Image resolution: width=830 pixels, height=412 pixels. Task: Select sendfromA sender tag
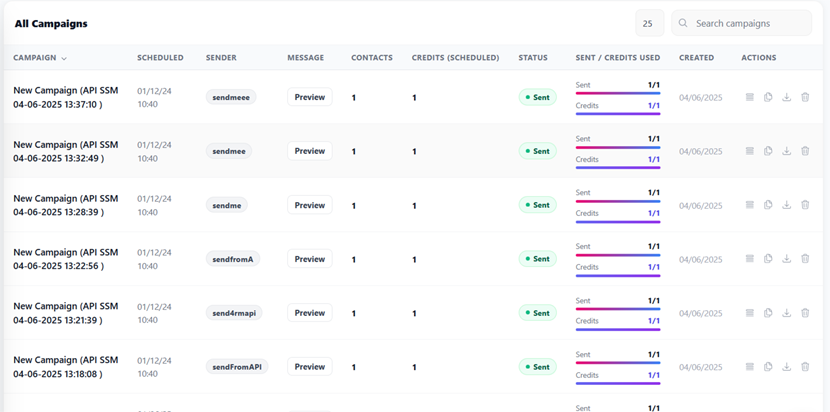tap(233, 259)
